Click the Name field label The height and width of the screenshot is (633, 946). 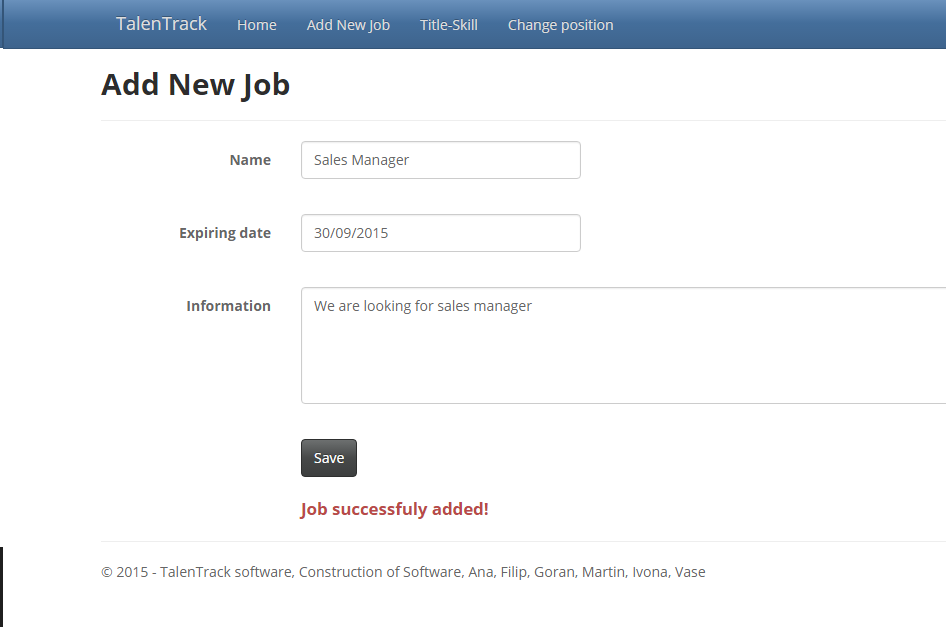coord(250,160)
